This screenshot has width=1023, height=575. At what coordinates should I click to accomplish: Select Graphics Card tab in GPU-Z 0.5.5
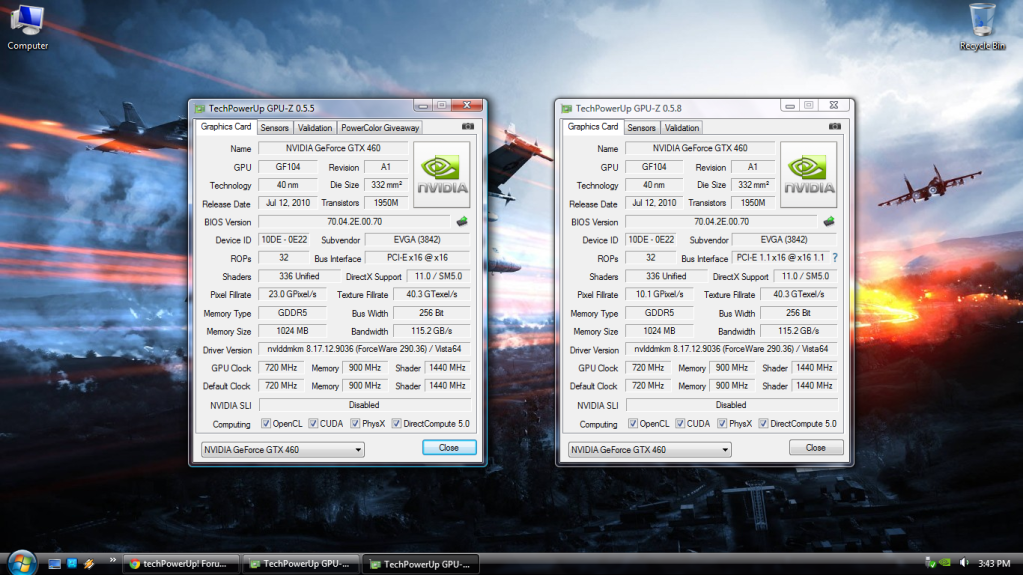point(226,127)
